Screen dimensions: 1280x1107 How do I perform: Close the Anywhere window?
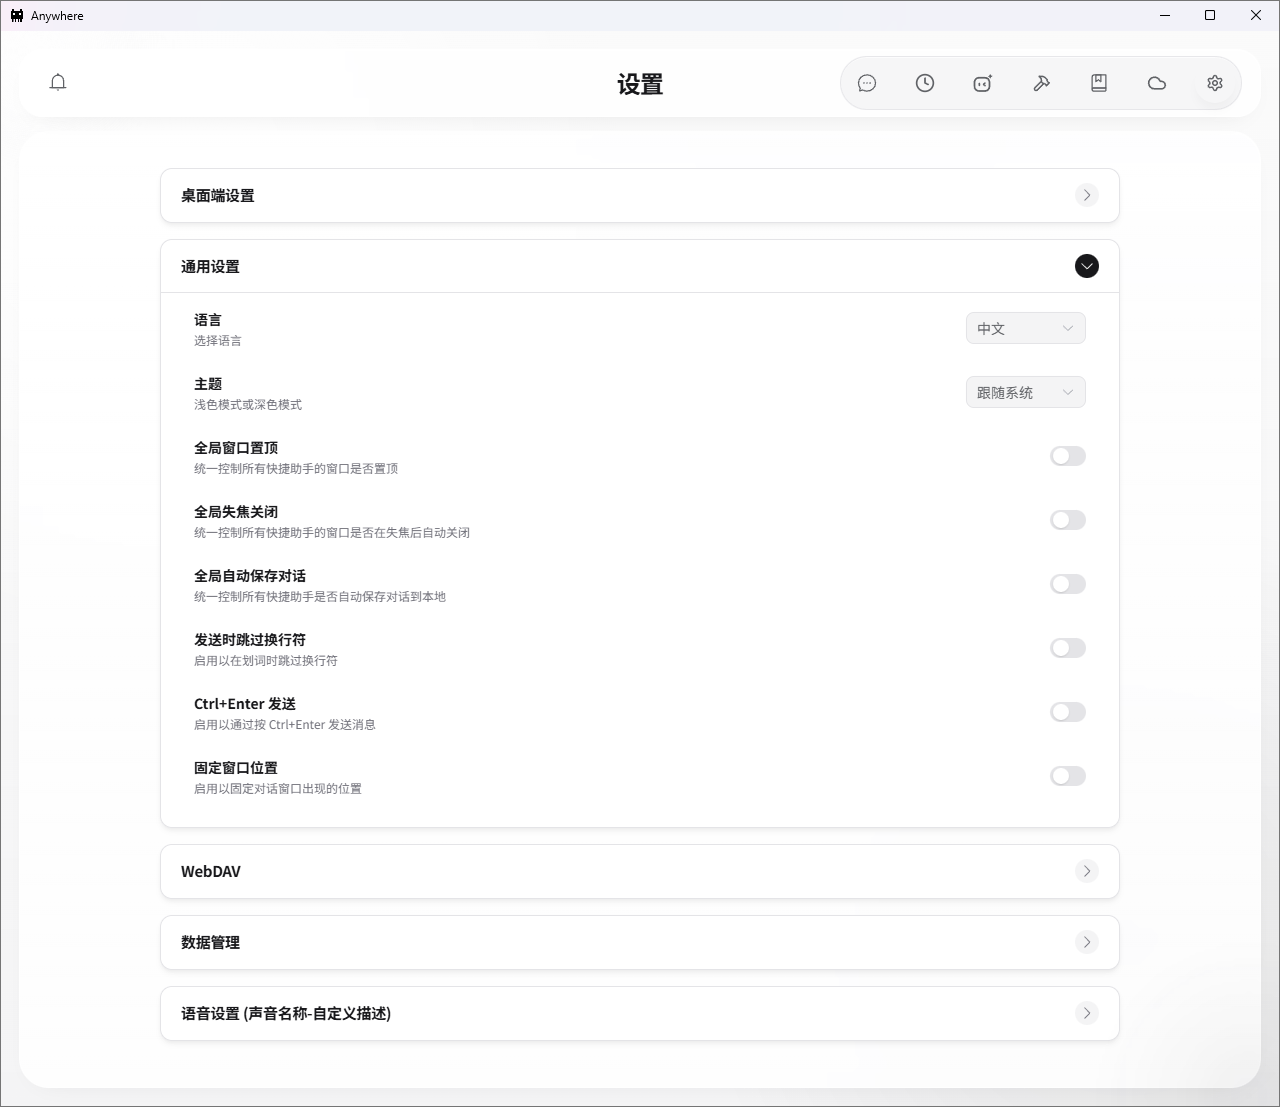[x=1256, y=15]
